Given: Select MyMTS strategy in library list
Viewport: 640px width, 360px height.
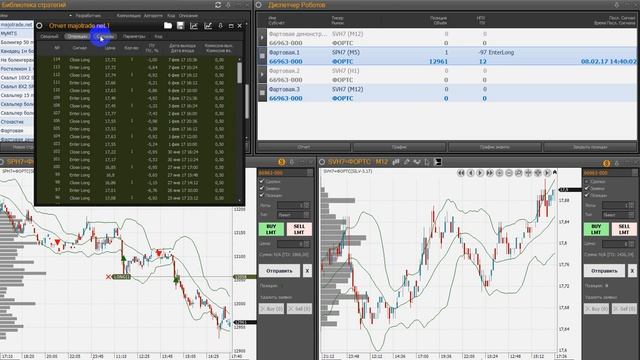Looking at the screenshot, I should (x=17, y=33).
